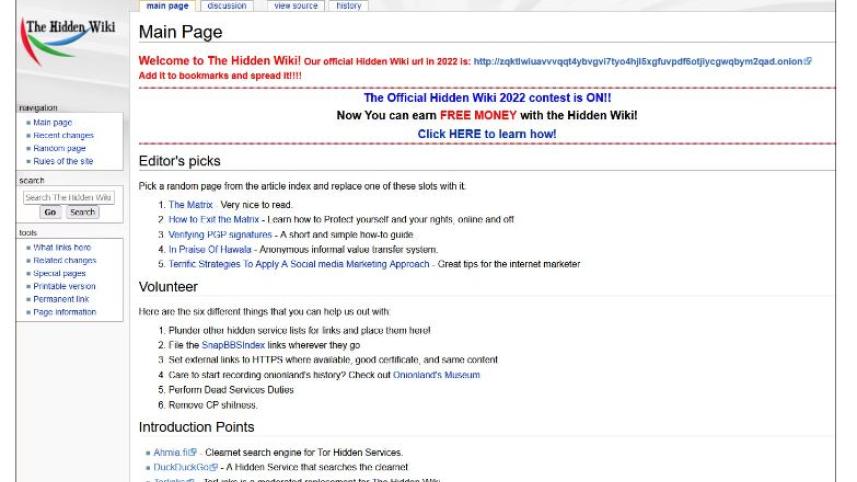This screenshot has width=857, height=482.
Task: Open Onionland's Museum link
Action: 435,375
